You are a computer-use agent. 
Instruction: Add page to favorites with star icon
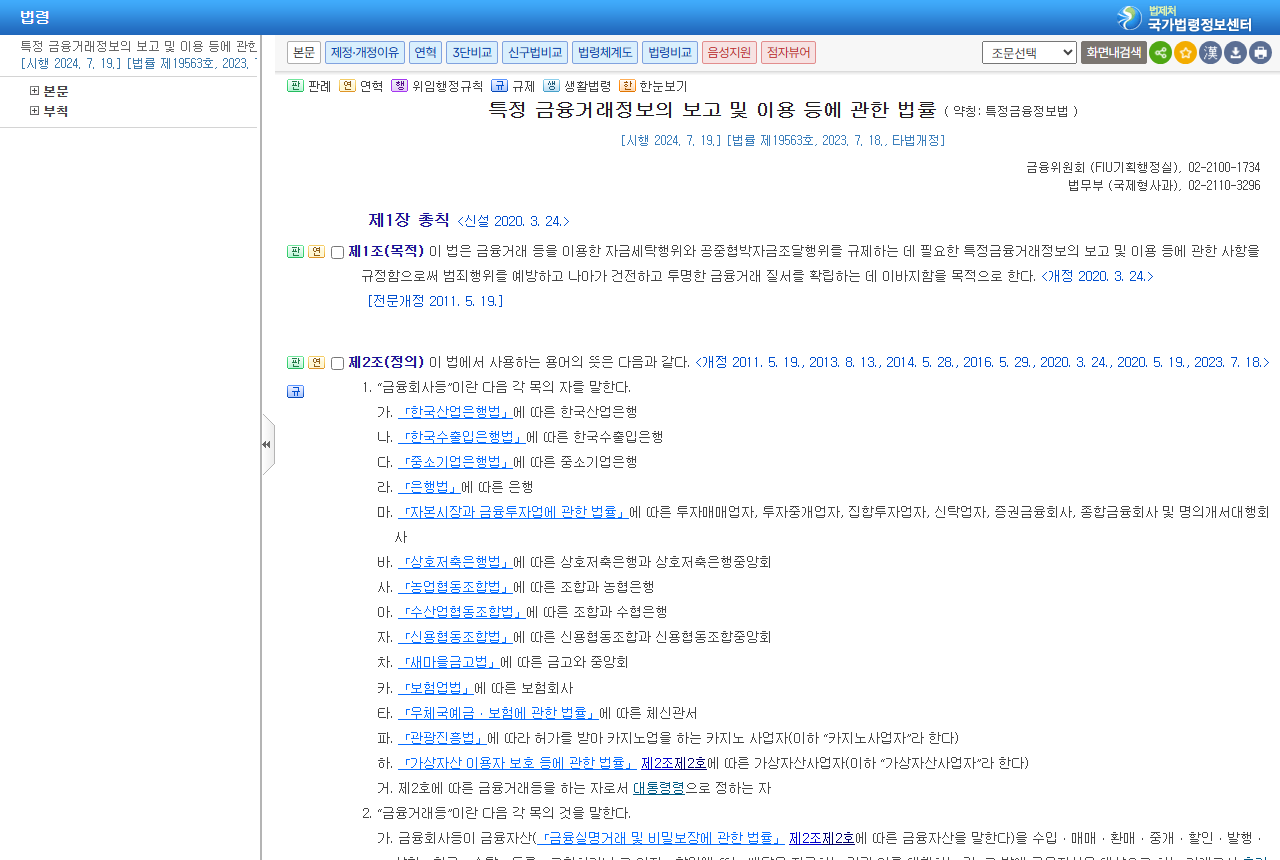(1185, 53)
